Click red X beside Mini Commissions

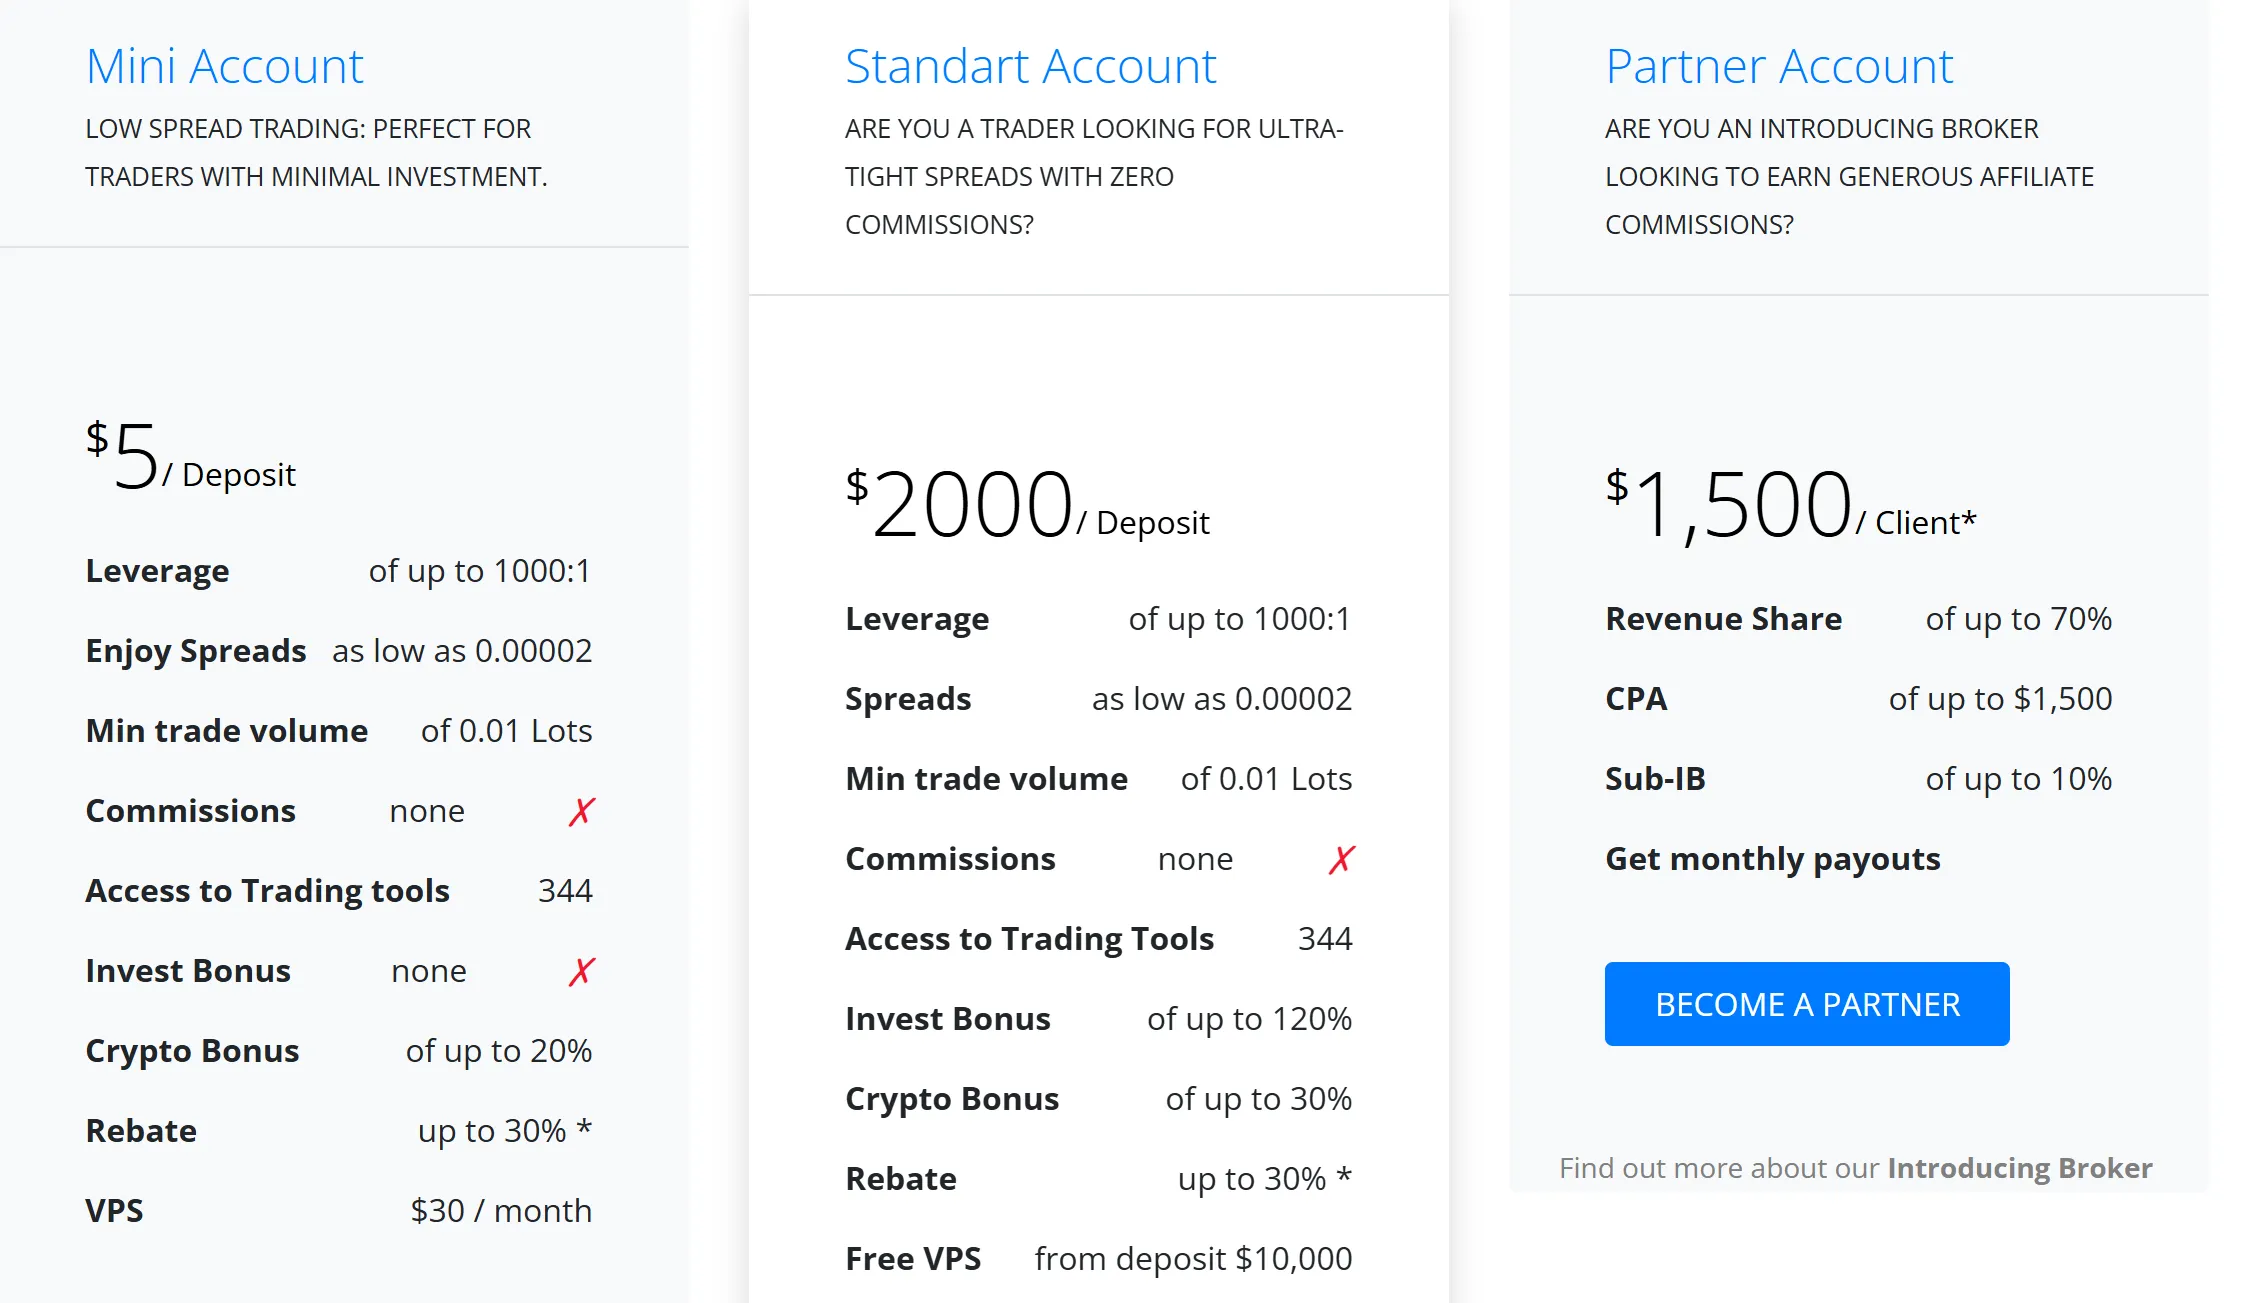[582, 811]
